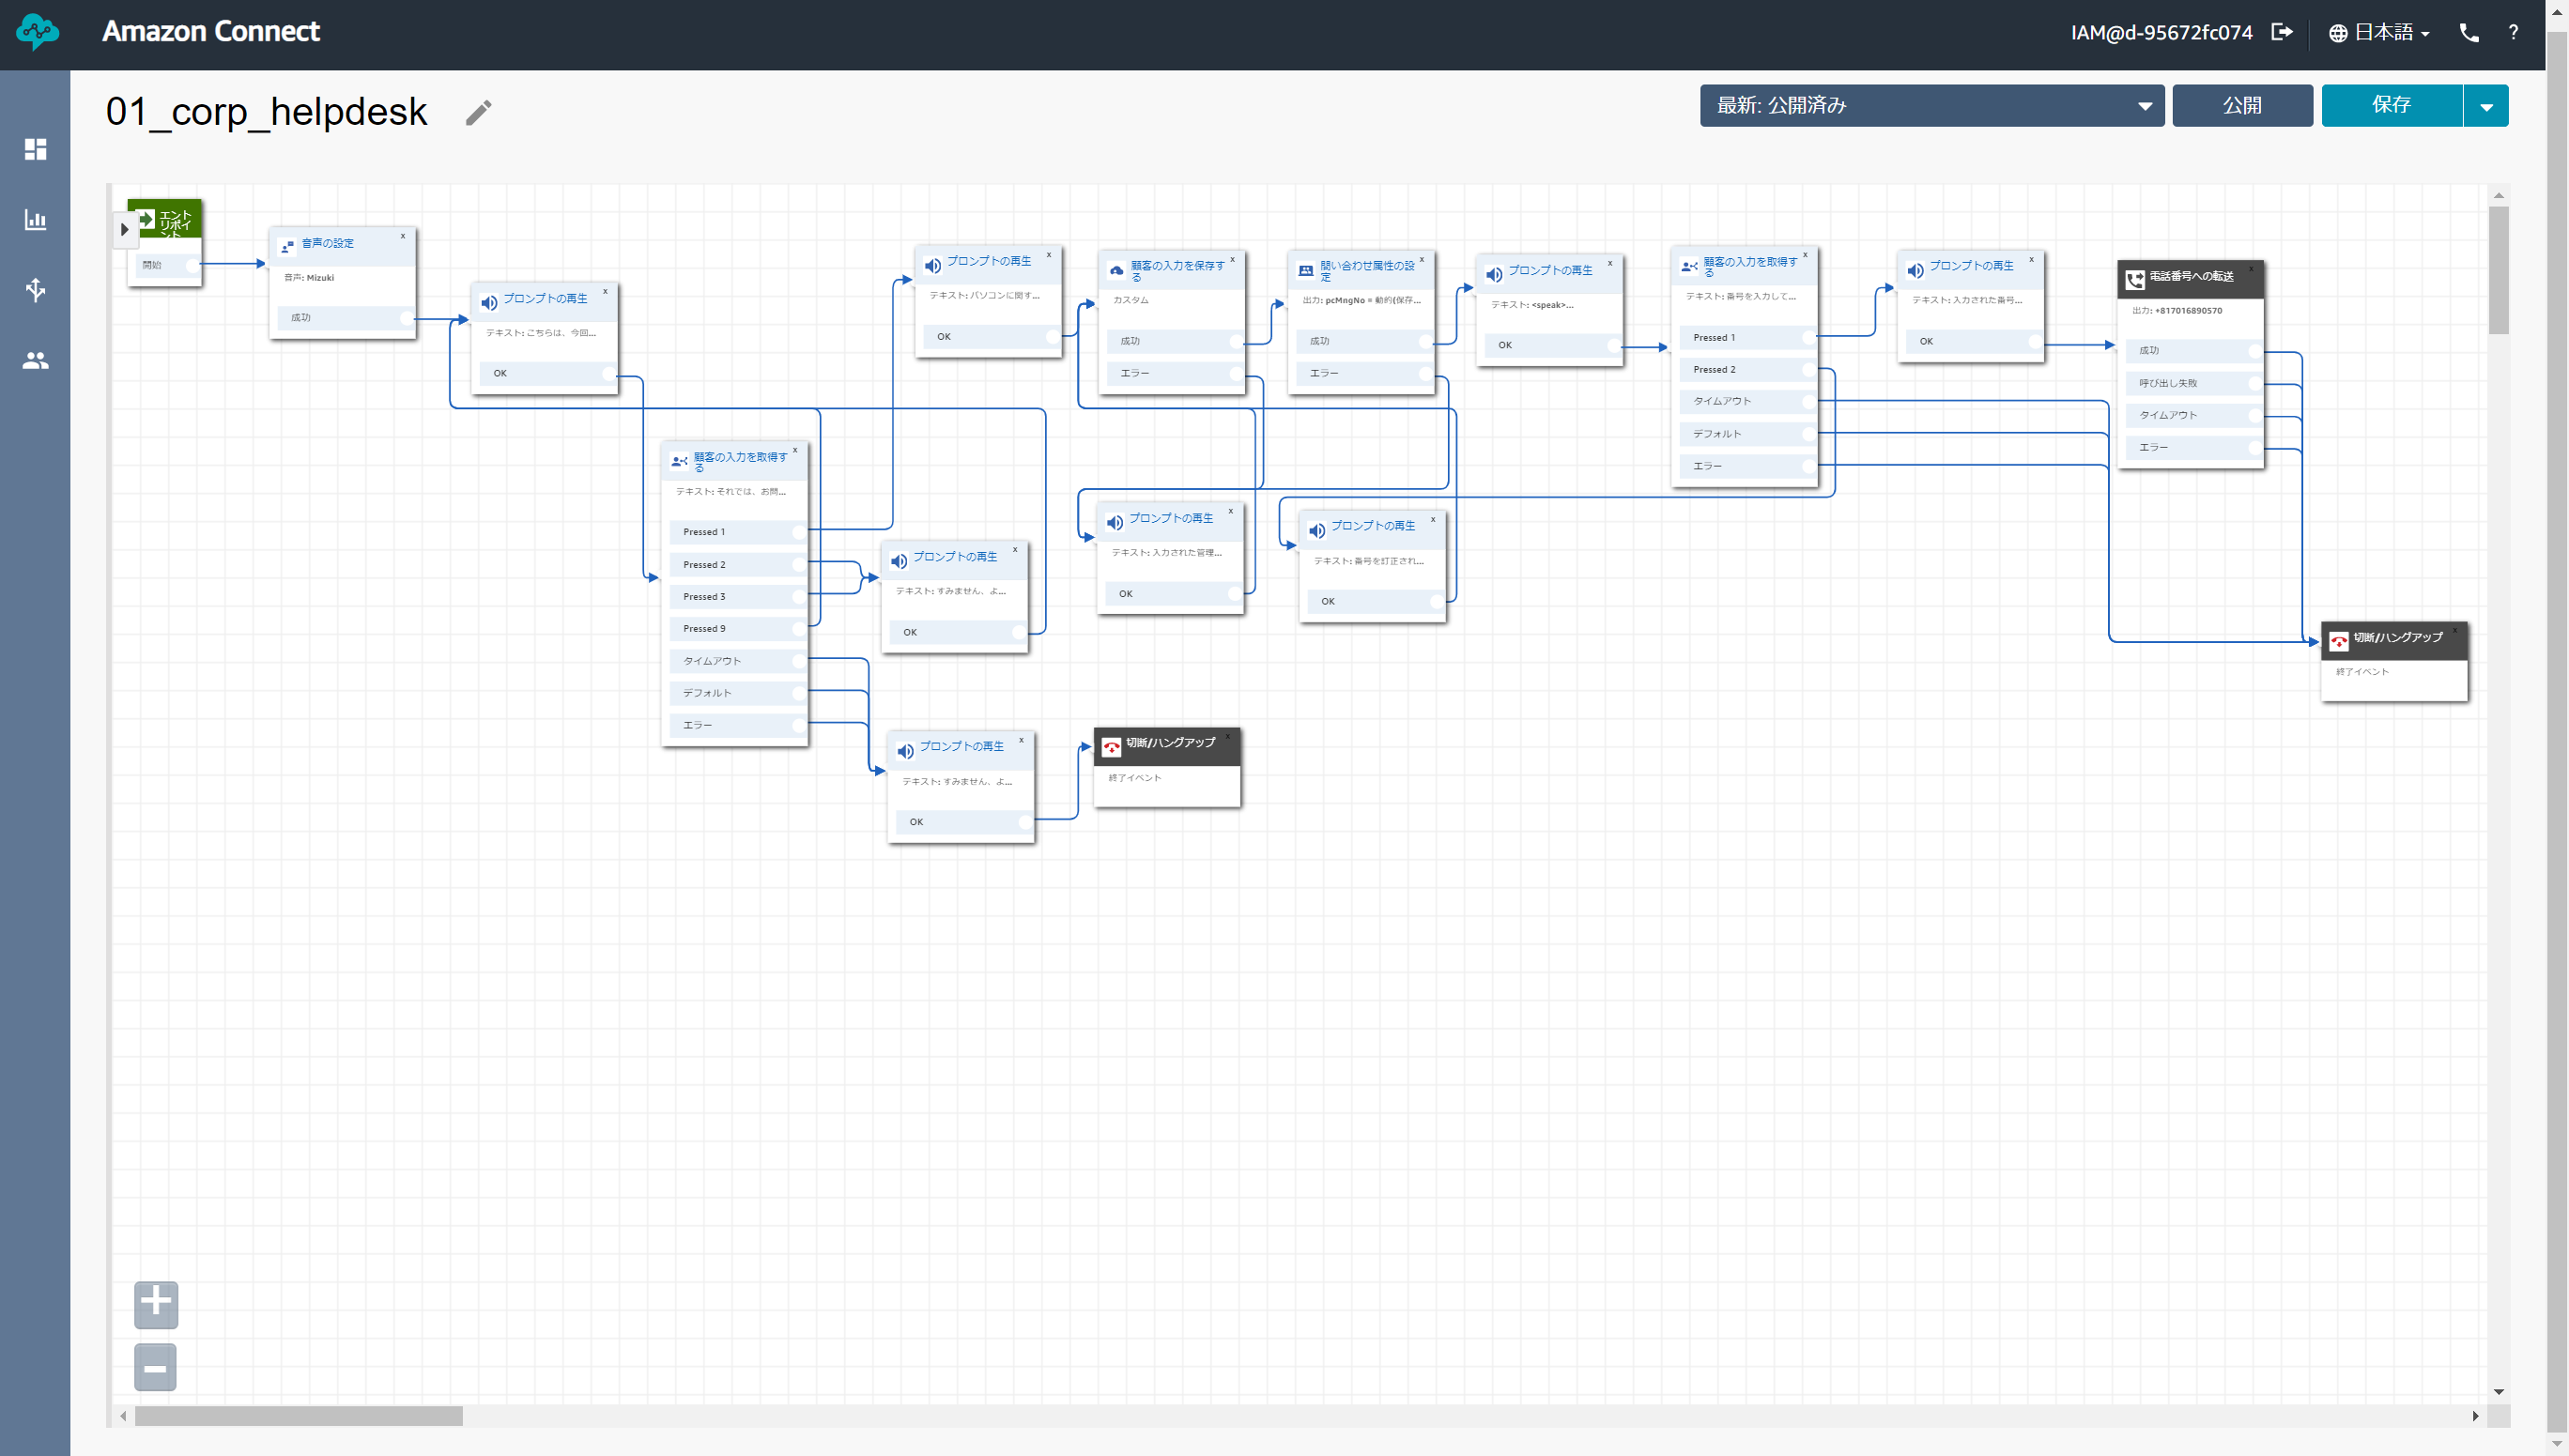The height and width of the screenshot is (1456, 2569).
Task: Select the 呼び出し失敗 branch in the transfer block
Action: [2194, 383]
